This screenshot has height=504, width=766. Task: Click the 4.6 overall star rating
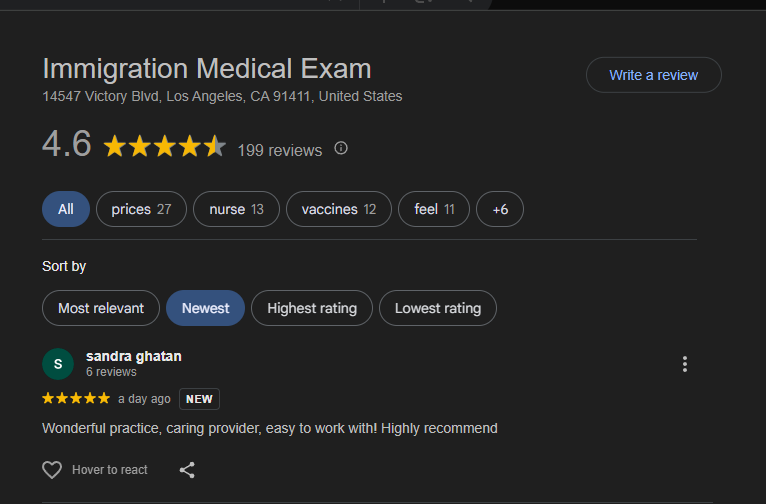165,147
